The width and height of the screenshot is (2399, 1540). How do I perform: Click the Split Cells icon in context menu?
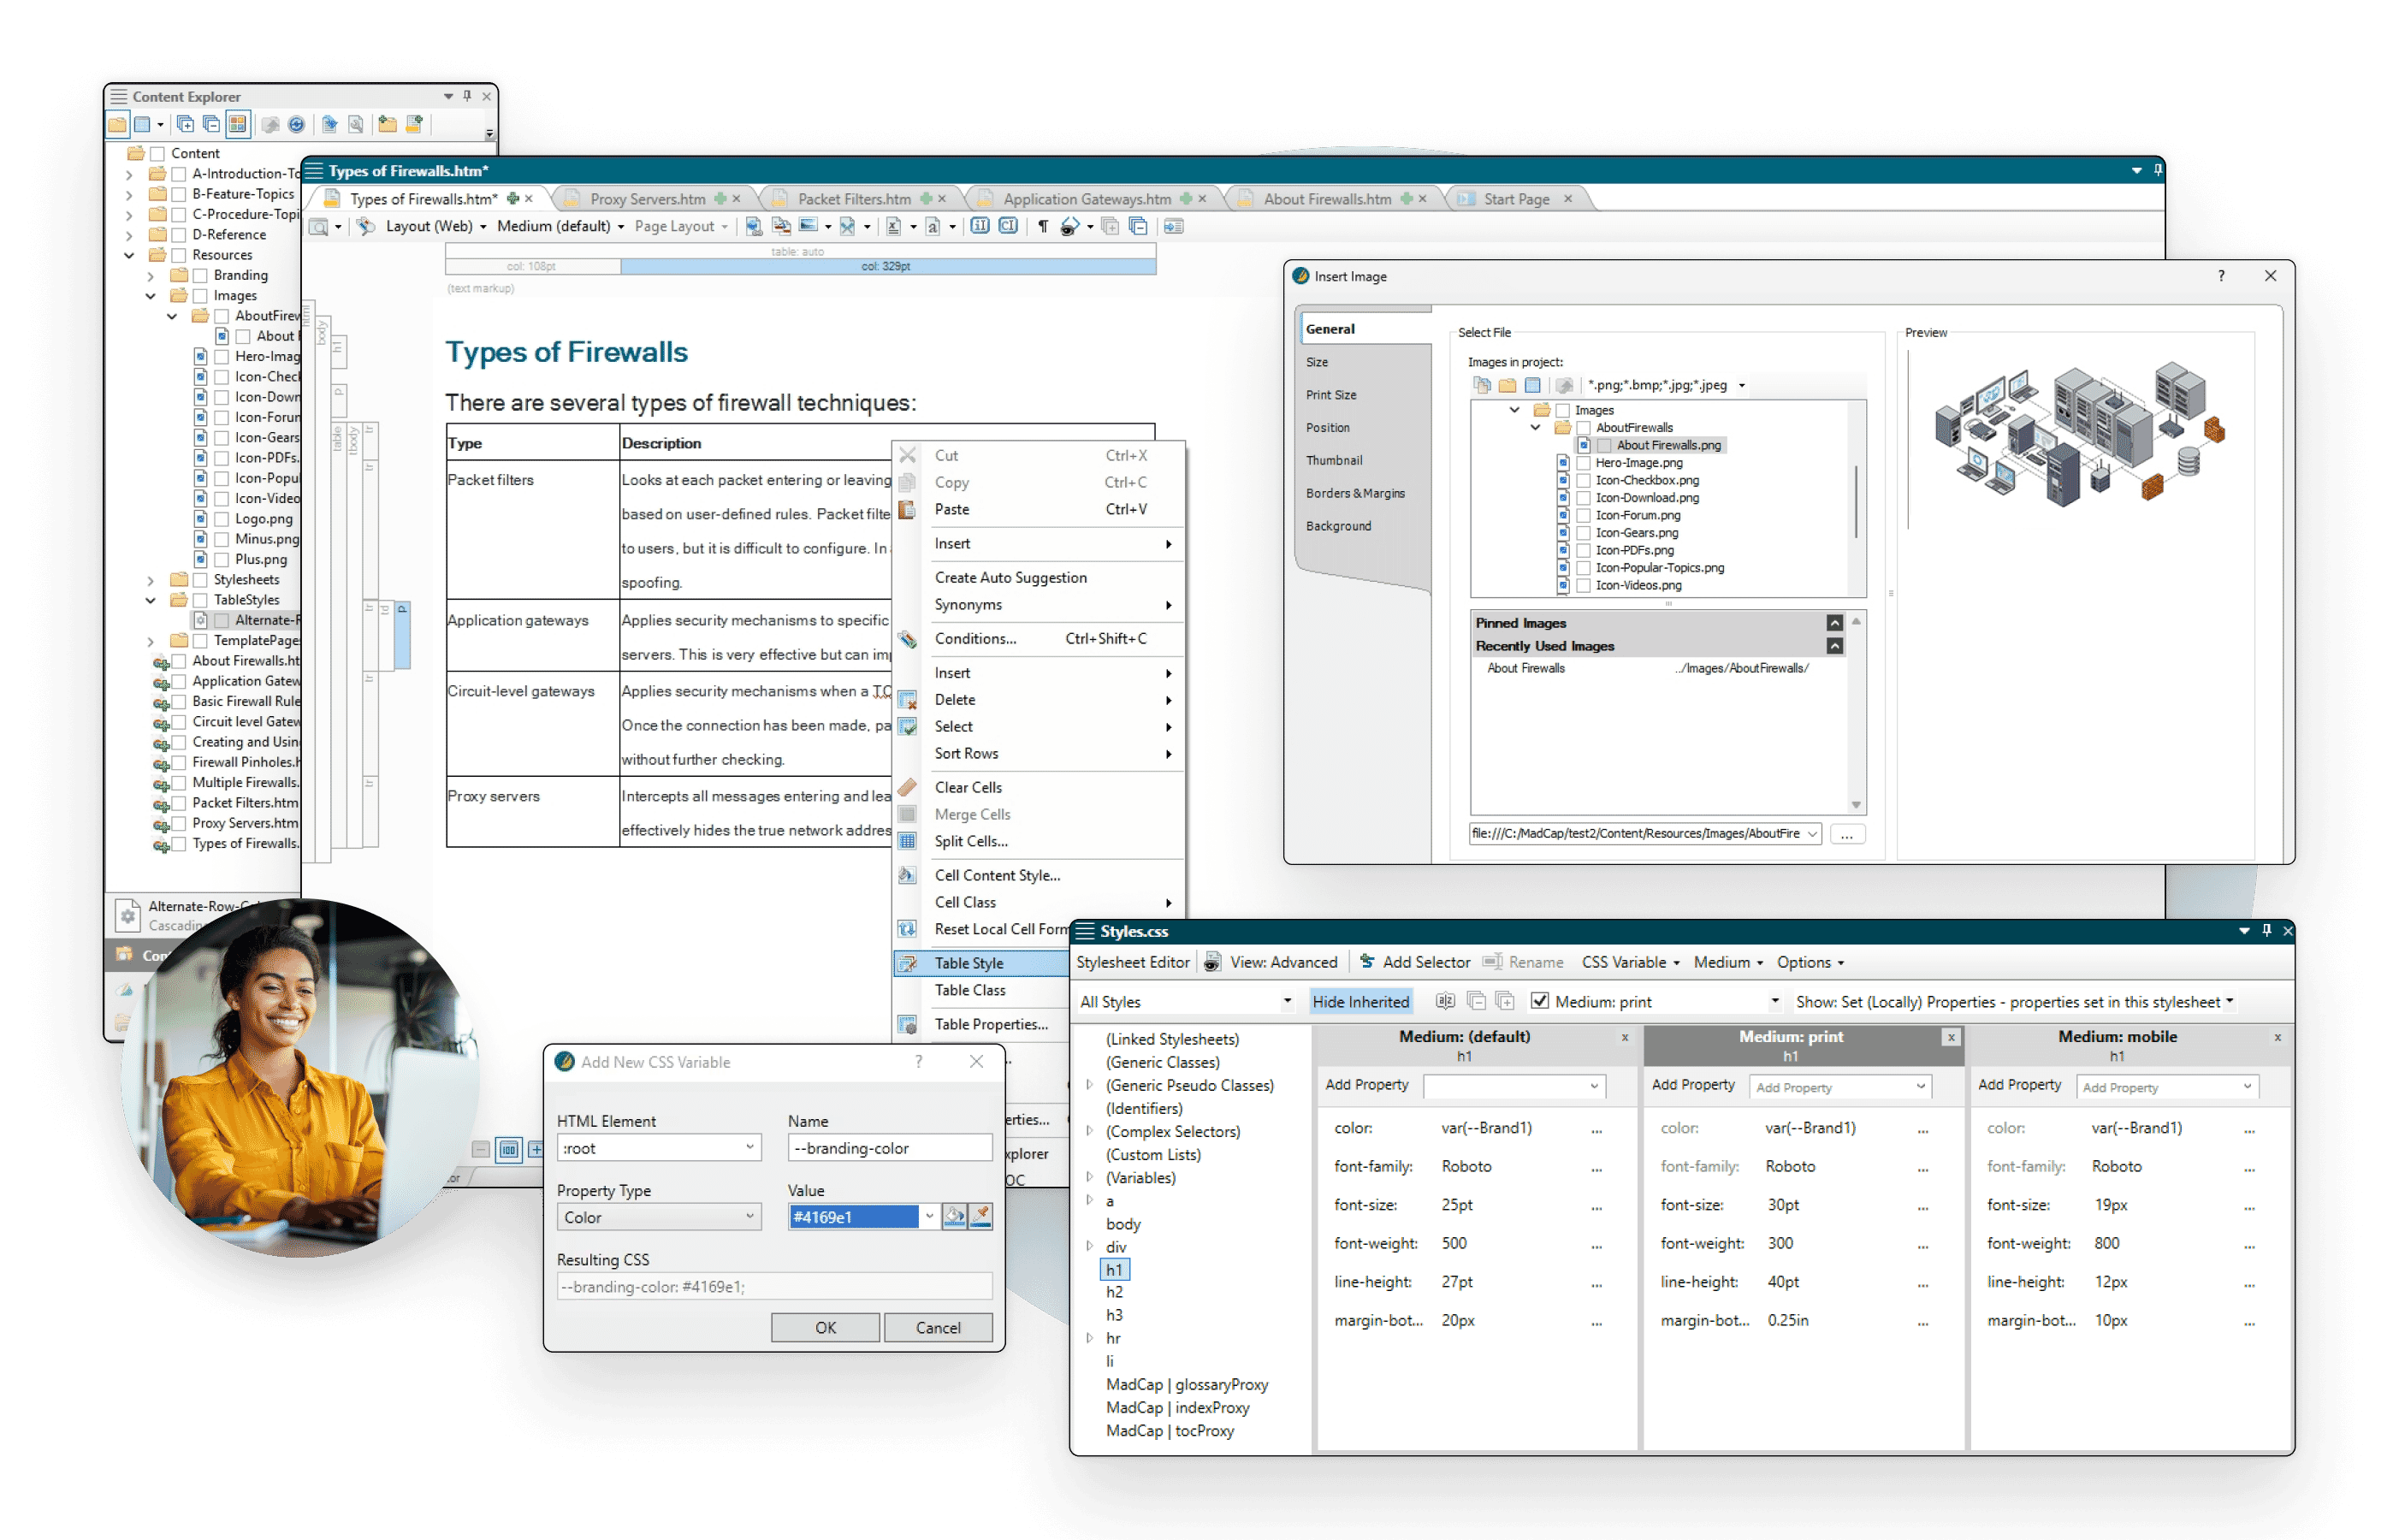pyautogui.click(x=907, y=841)
